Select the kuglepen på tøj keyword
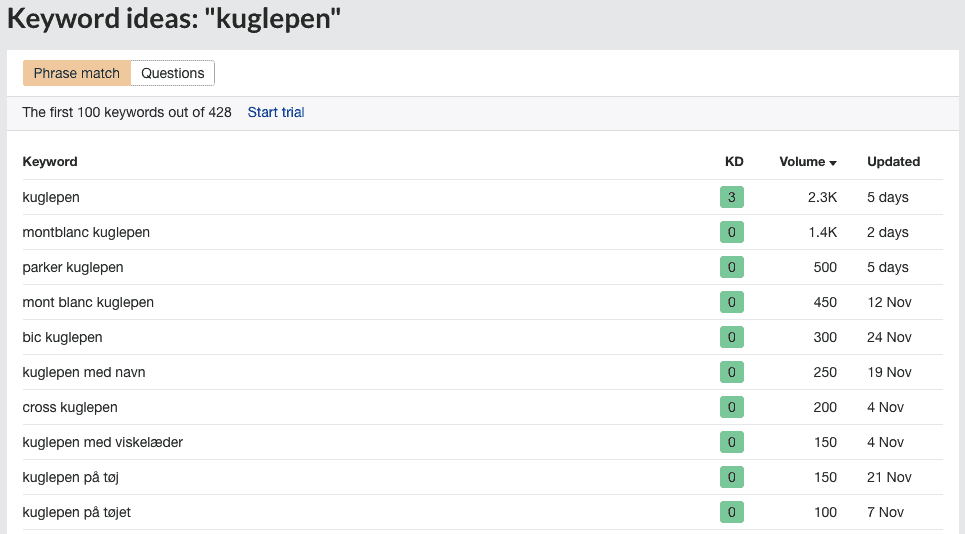 tap(71, 477)
